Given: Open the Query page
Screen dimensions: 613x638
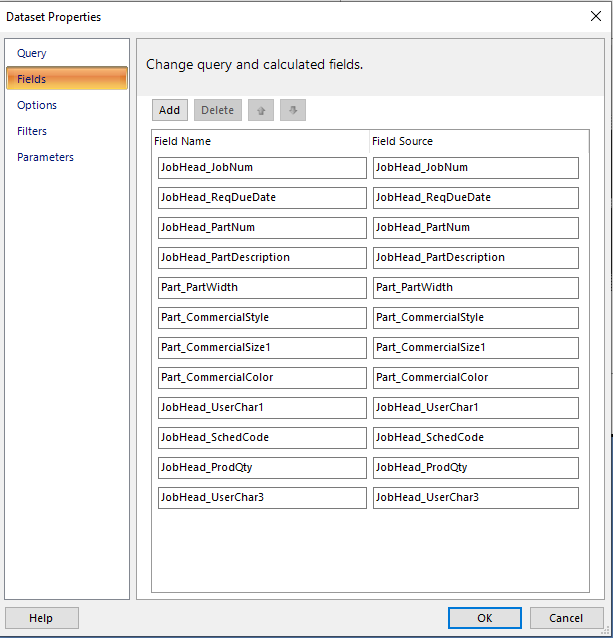Looking at the screenshot, I should [x=32, y=53].
